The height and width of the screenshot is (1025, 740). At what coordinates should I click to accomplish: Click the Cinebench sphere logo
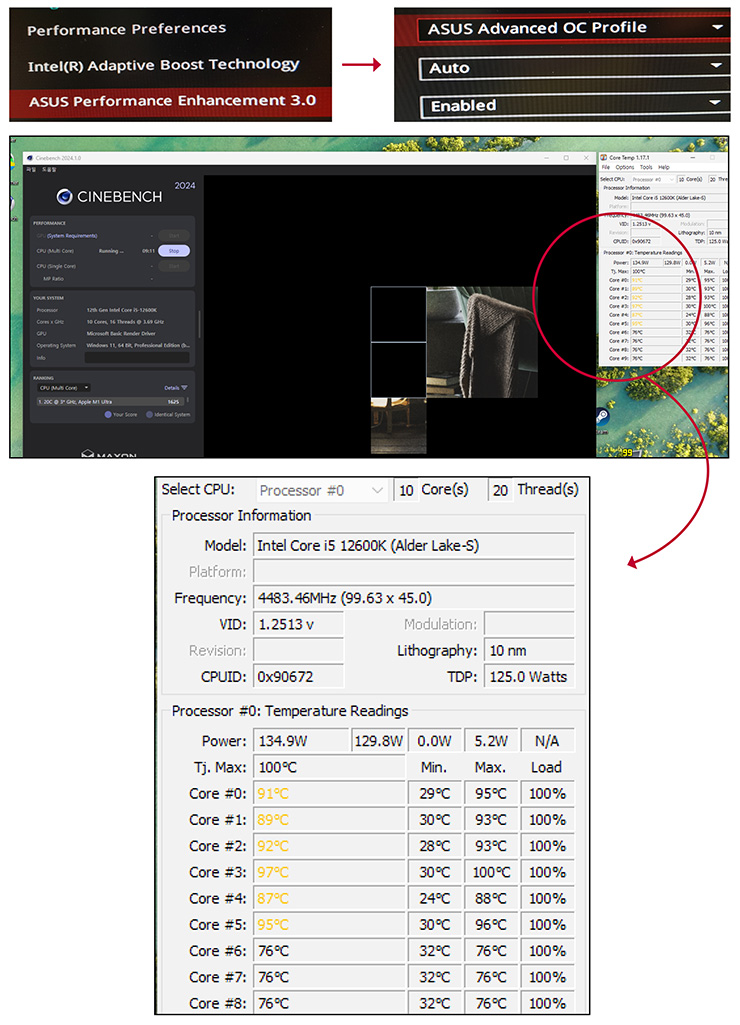[x=64, y=197]
